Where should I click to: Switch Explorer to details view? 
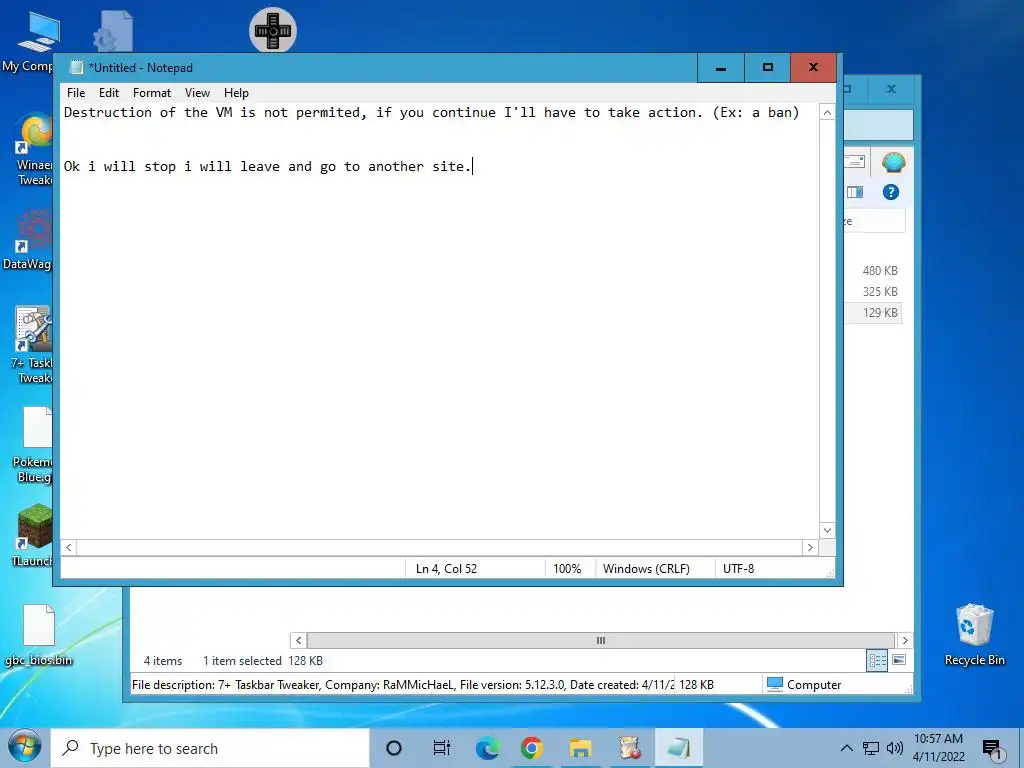[x=877, y=661]
